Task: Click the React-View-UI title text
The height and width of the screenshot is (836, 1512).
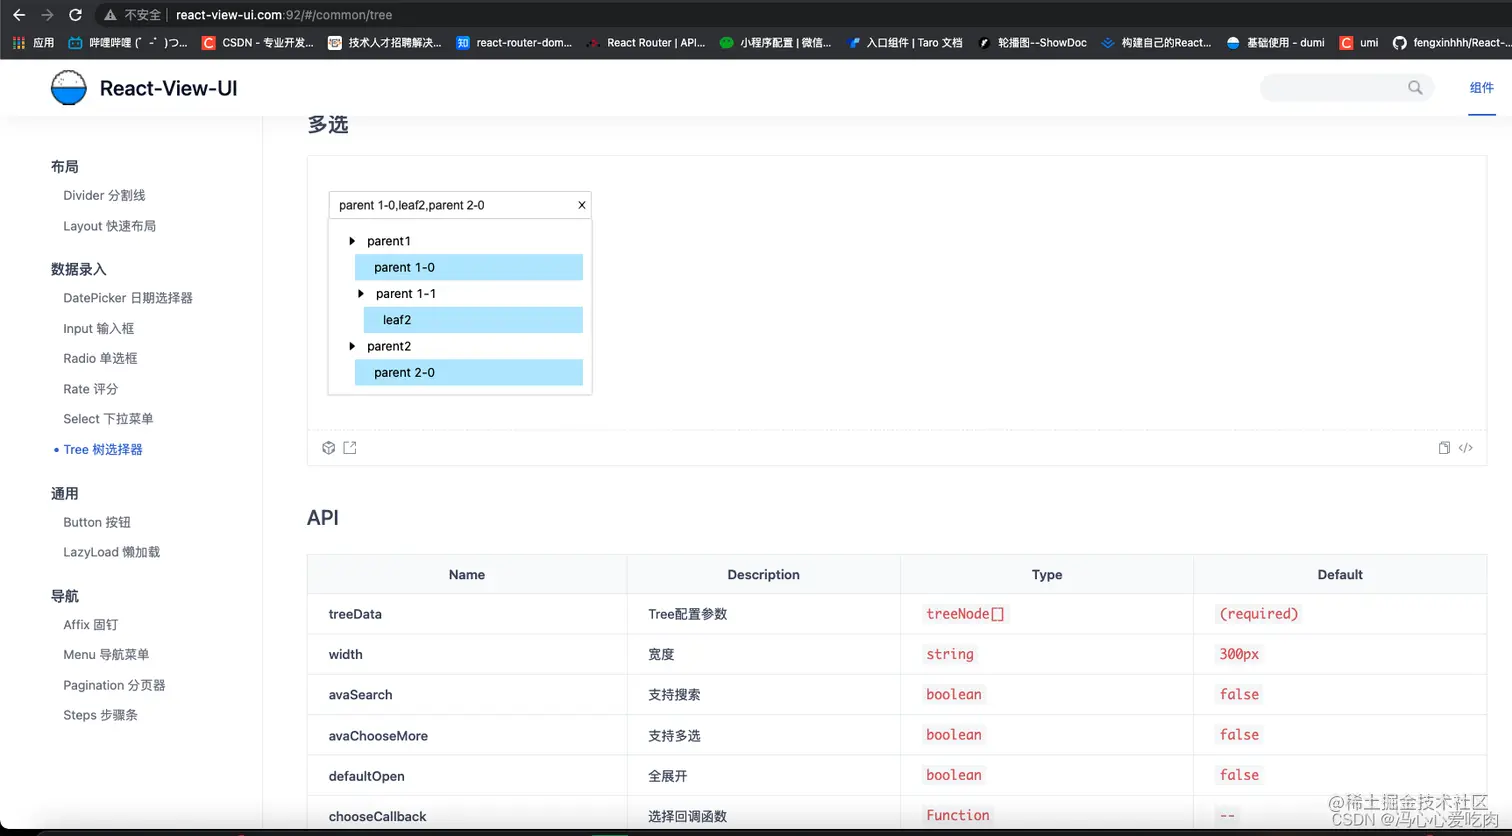Action: coord(169,88)
